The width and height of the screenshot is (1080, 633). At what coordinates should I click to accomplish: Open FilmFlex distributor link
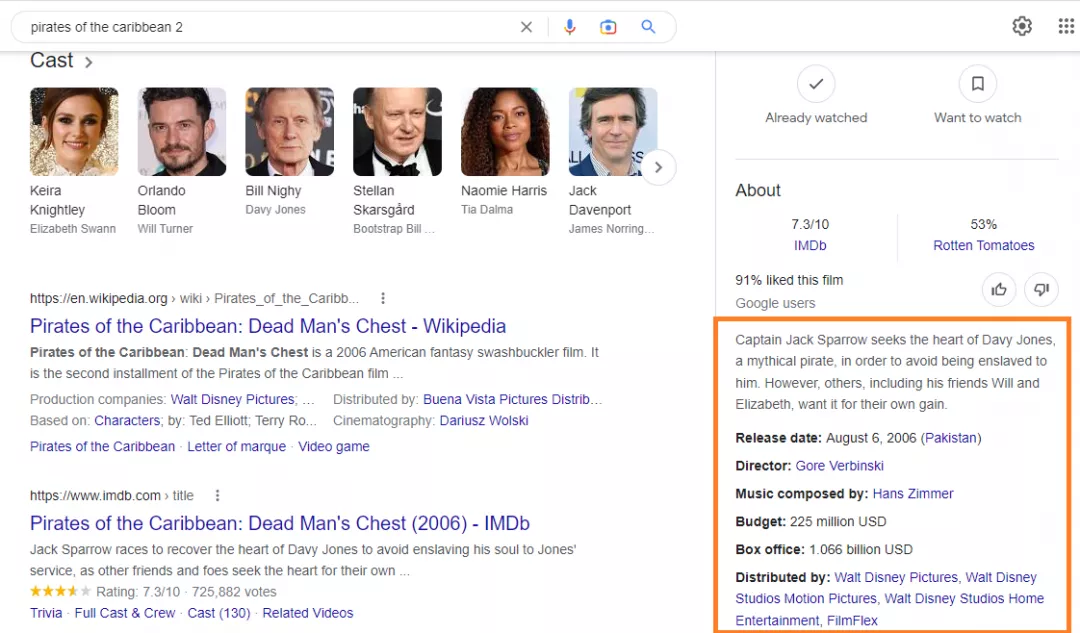click(x=852, y=621)
